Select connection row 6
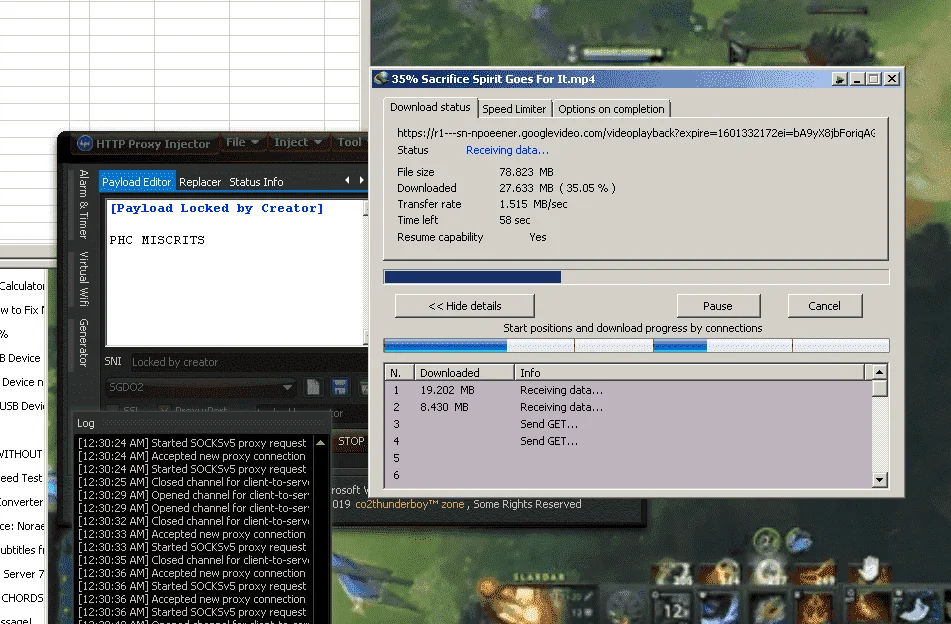The image size is (951, 624). (x=628, y=475)
